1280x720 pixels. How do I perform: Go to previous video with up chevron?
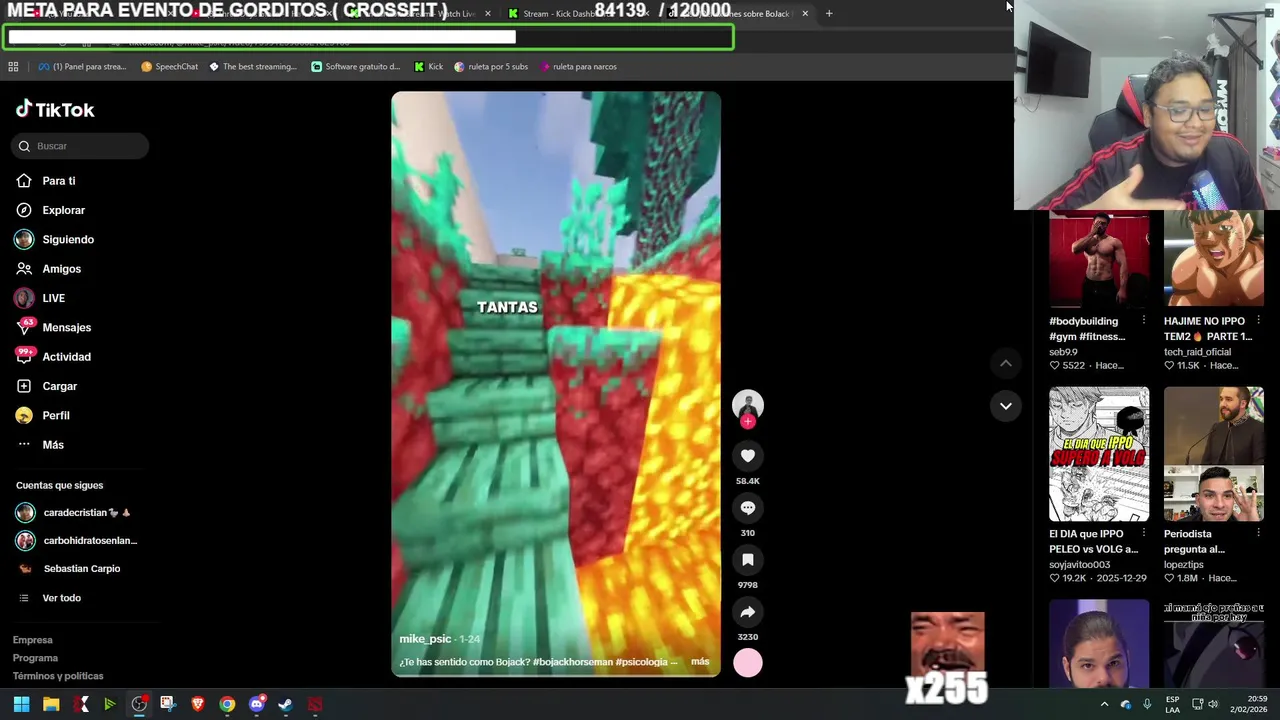(x=1006, y=364)
